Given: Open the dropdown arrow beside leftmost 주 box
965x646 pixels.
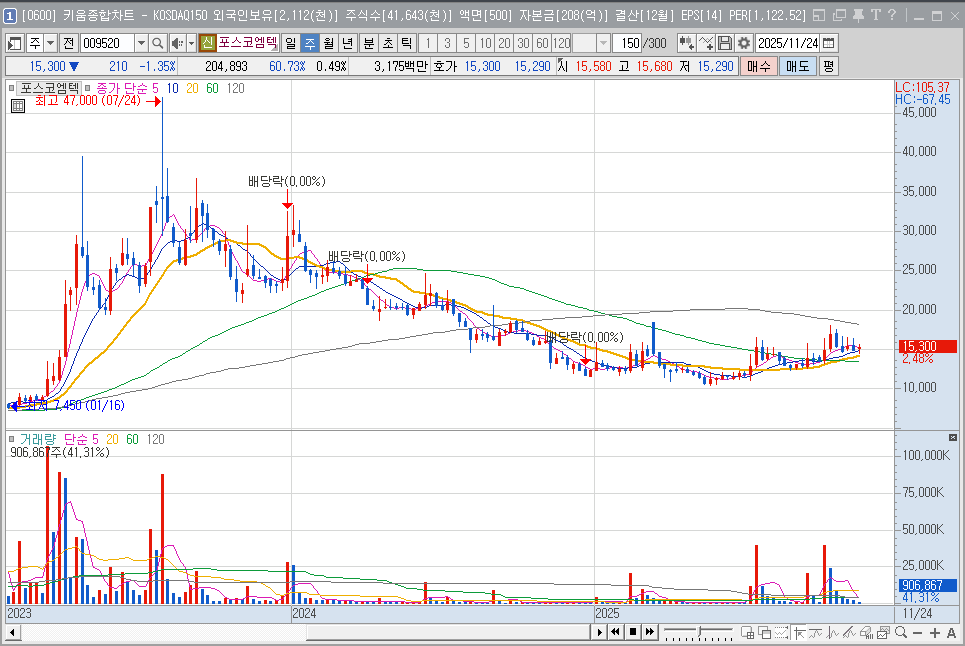Looking at the screenshot, I should tap(50, 43).
